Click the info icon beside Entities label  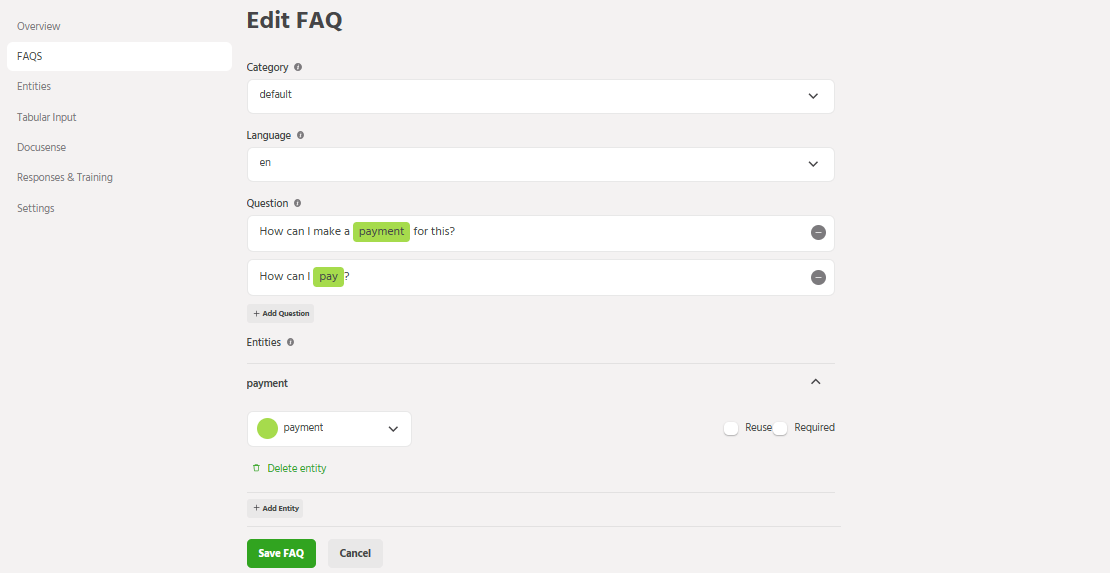pyautogui.click(x=291, y=342)
